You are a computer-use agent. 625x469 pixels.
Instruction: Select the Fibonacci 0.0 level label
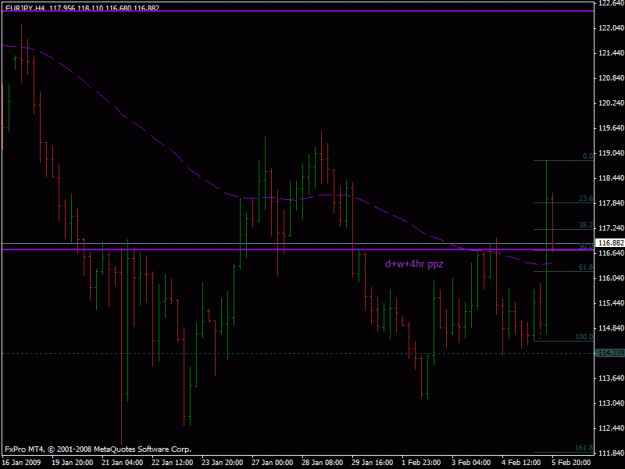[588, 156]
